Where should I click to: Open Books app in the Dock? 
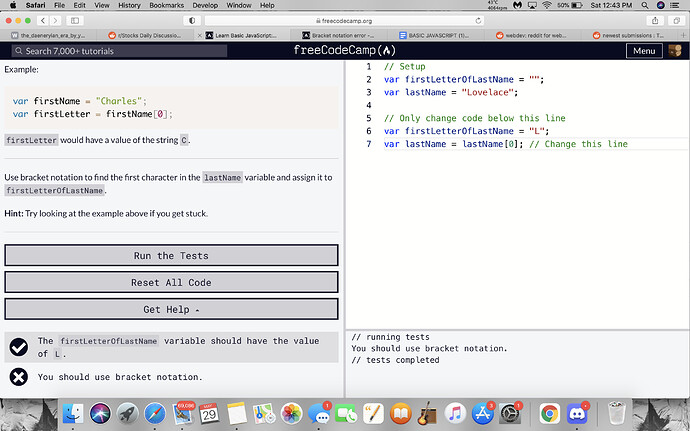[x=401, y=414]
